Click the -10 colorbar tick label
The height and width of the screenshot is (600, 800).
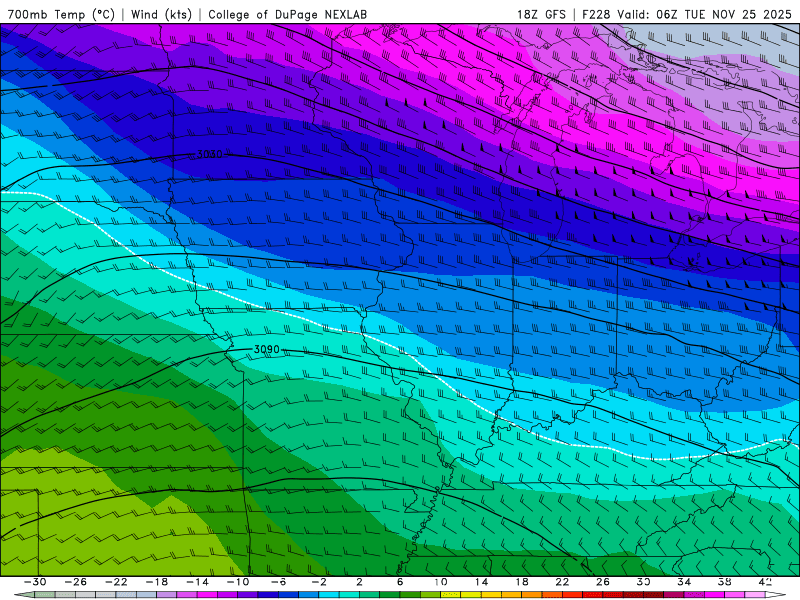pyautogui.click(x=238, y=582)
